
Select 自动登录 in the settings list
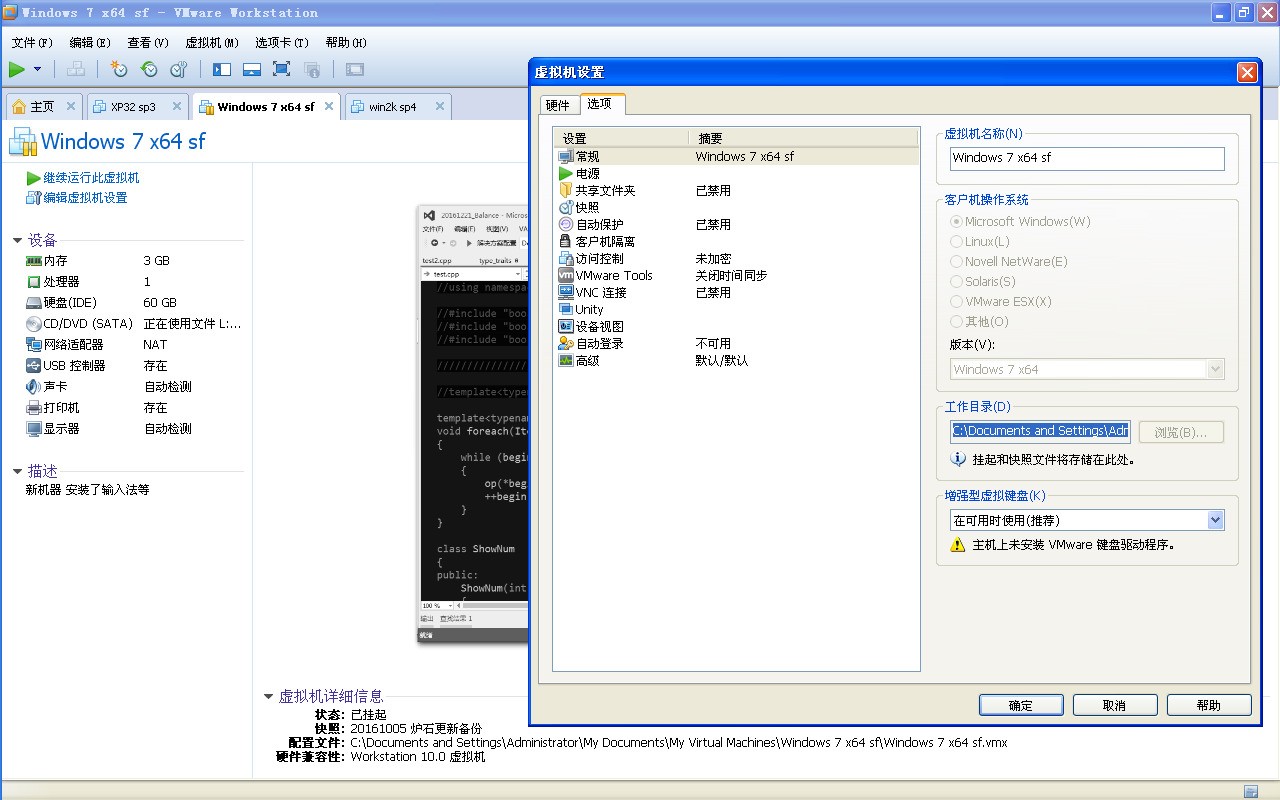point(736,344)
